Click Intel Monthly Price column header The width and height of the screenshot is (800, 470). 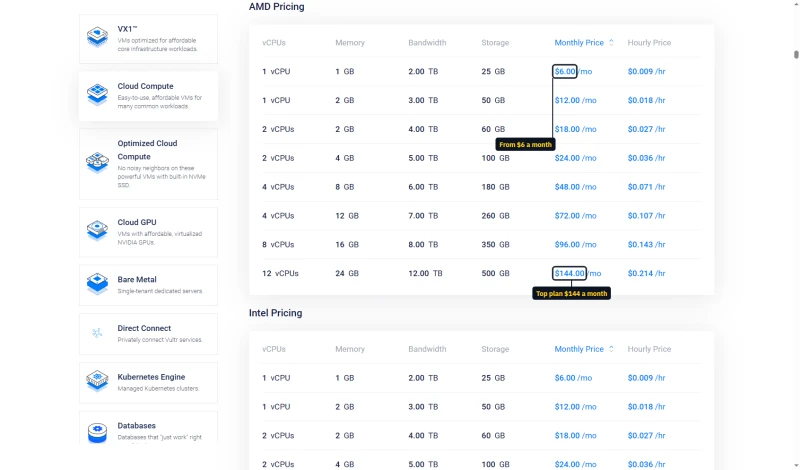tap(579, 349)
